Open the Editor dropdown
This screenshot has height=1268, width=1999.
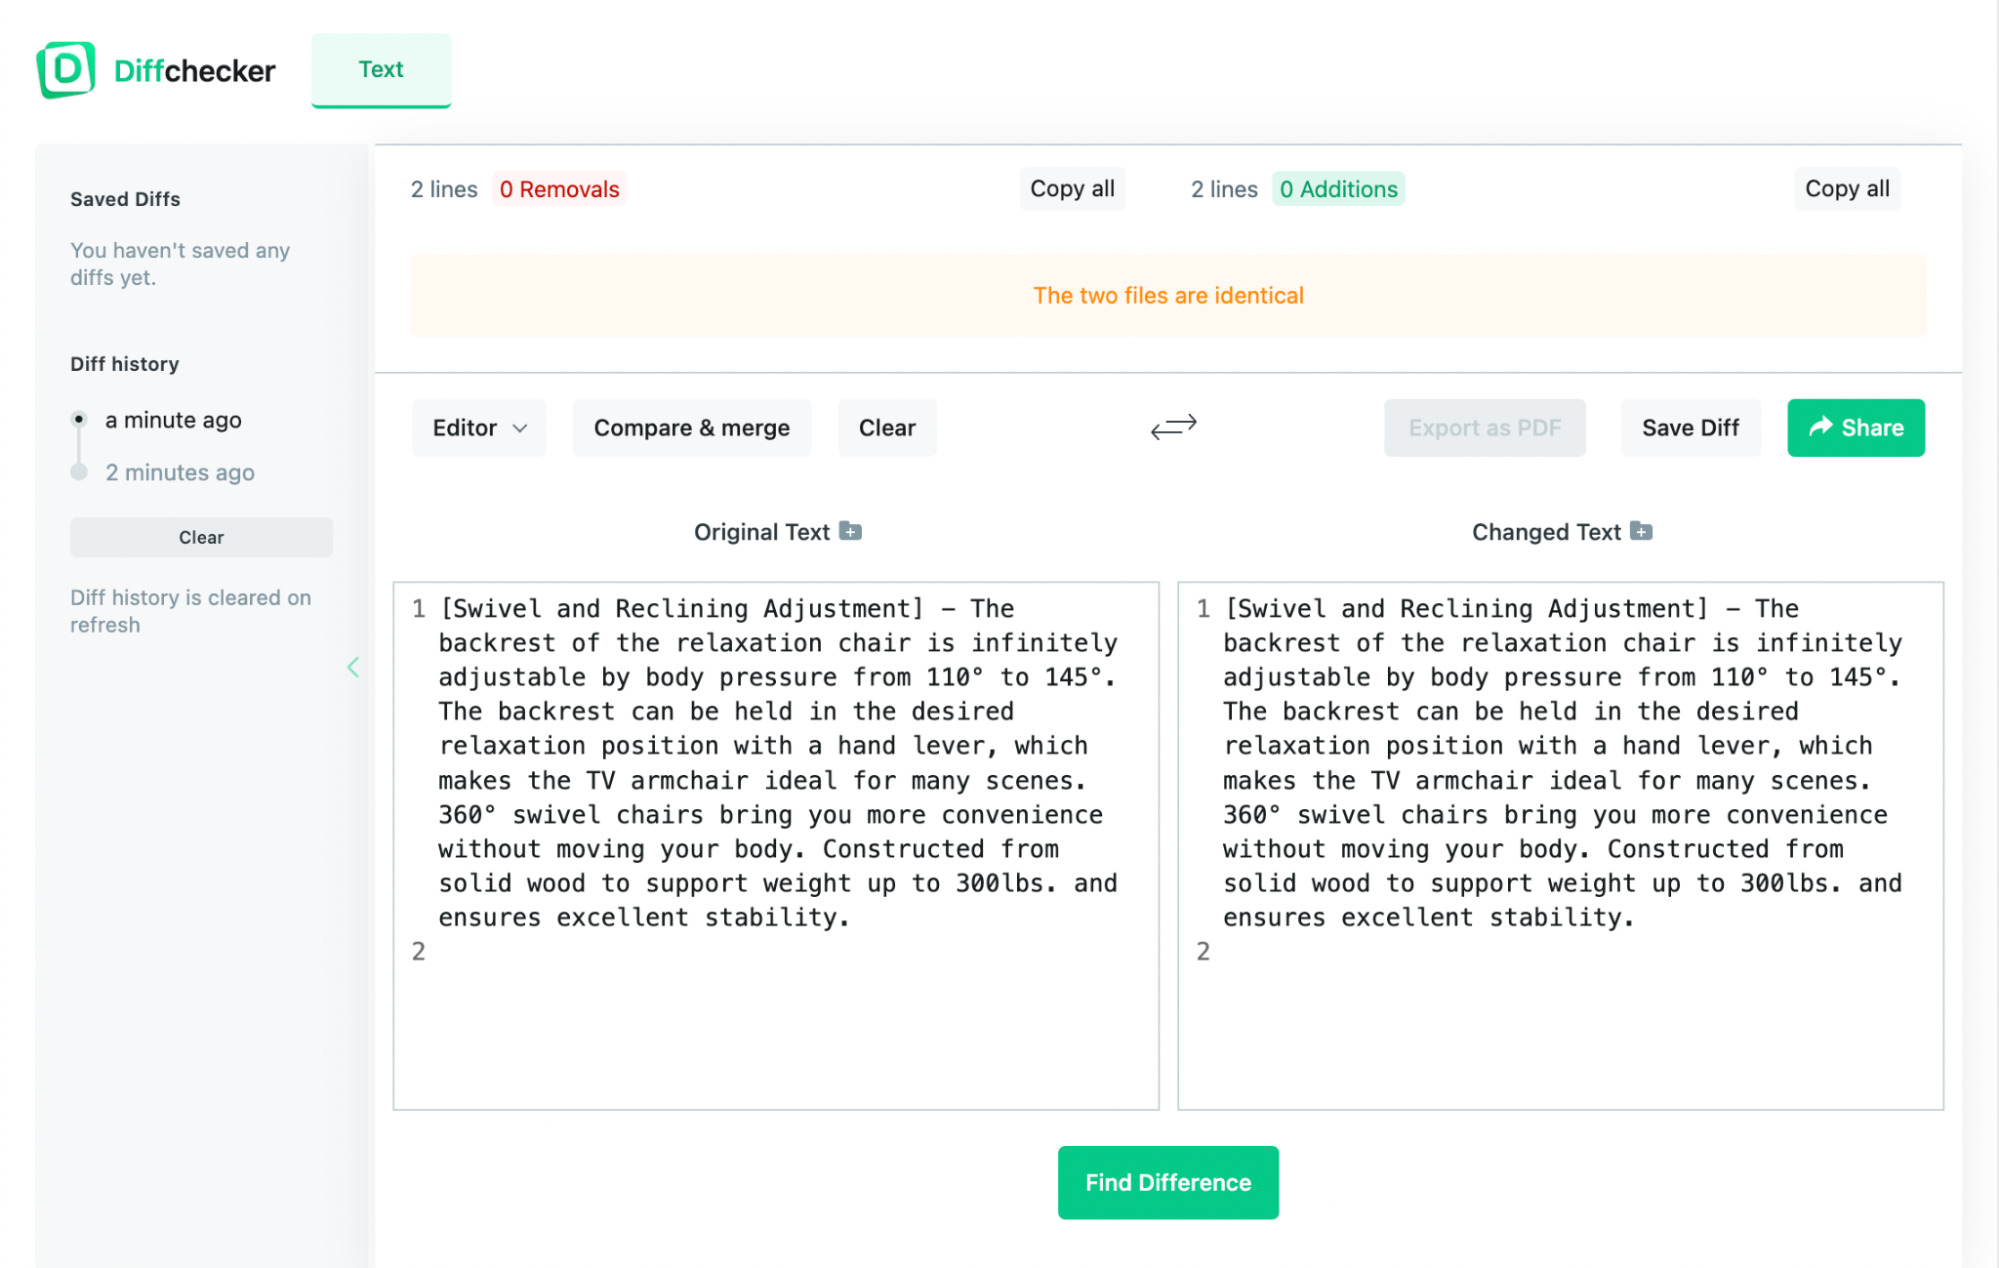[x=478, y=427]
